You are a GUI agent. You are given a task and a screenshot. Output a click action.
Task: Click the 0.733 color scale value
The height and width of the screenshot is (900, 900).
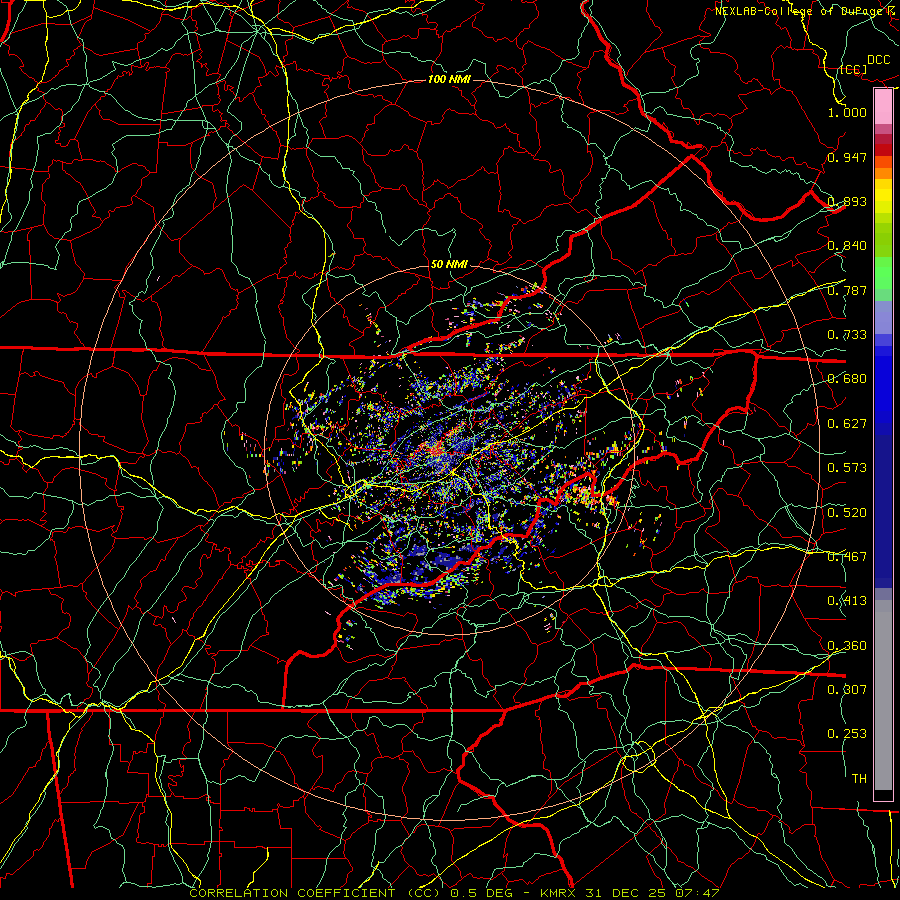tap(847, 335)
